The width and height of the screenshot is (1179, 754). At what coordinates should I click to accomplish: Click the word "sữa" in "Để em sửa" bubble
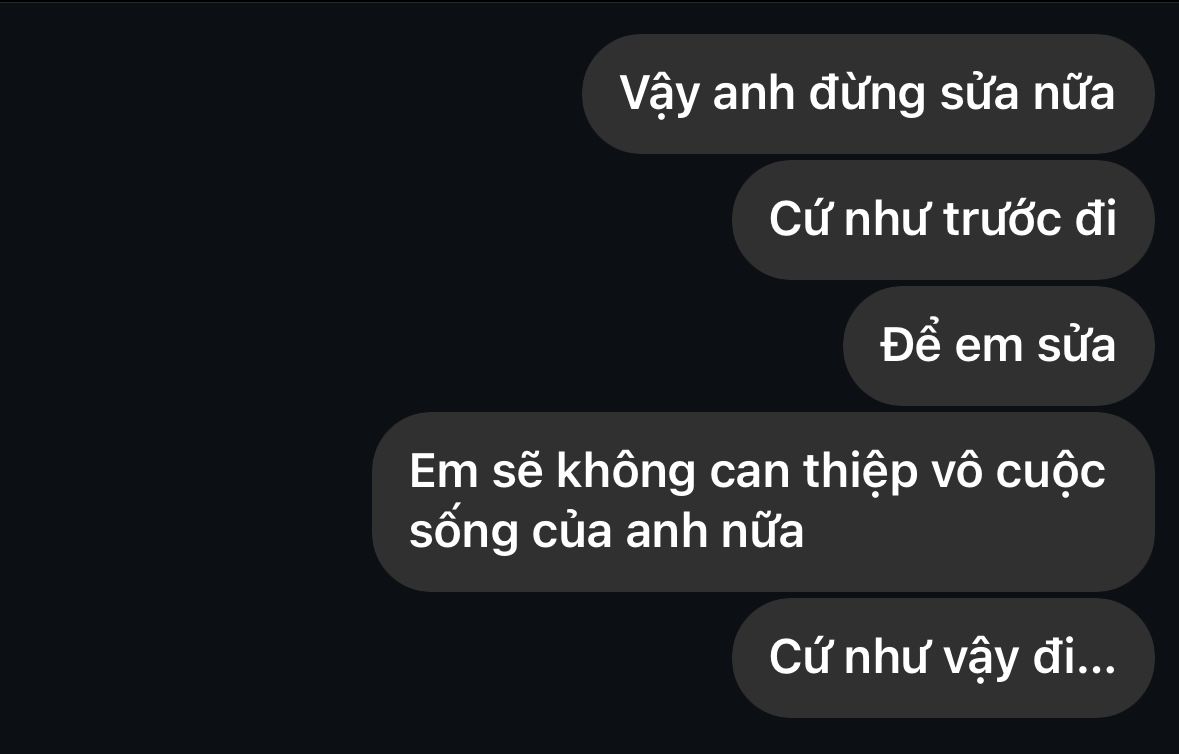(1077, 345)
